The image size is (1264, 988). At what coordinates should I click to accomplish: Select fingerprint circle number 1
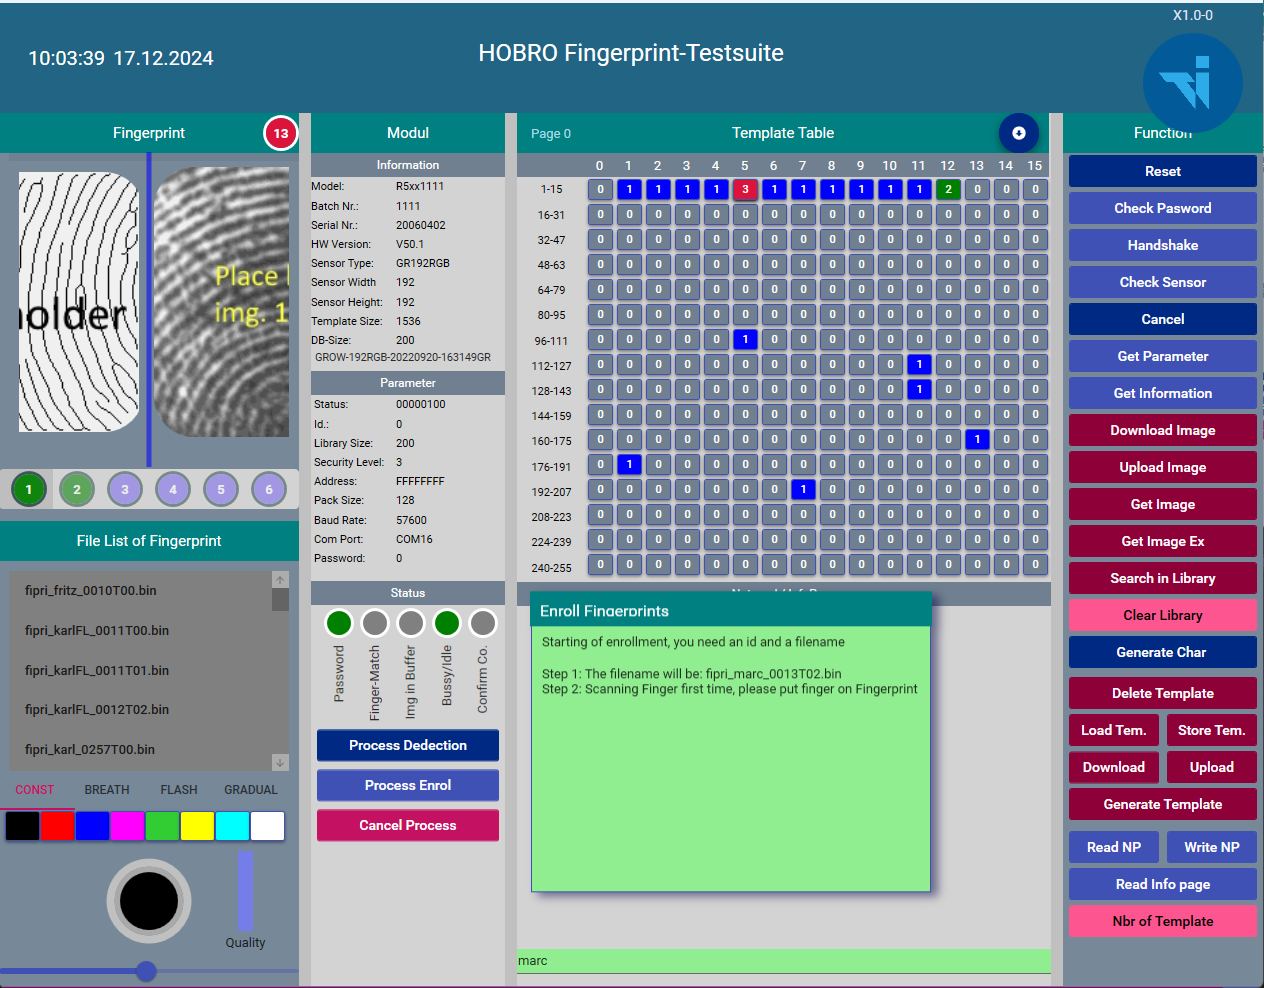click(29, 489)
